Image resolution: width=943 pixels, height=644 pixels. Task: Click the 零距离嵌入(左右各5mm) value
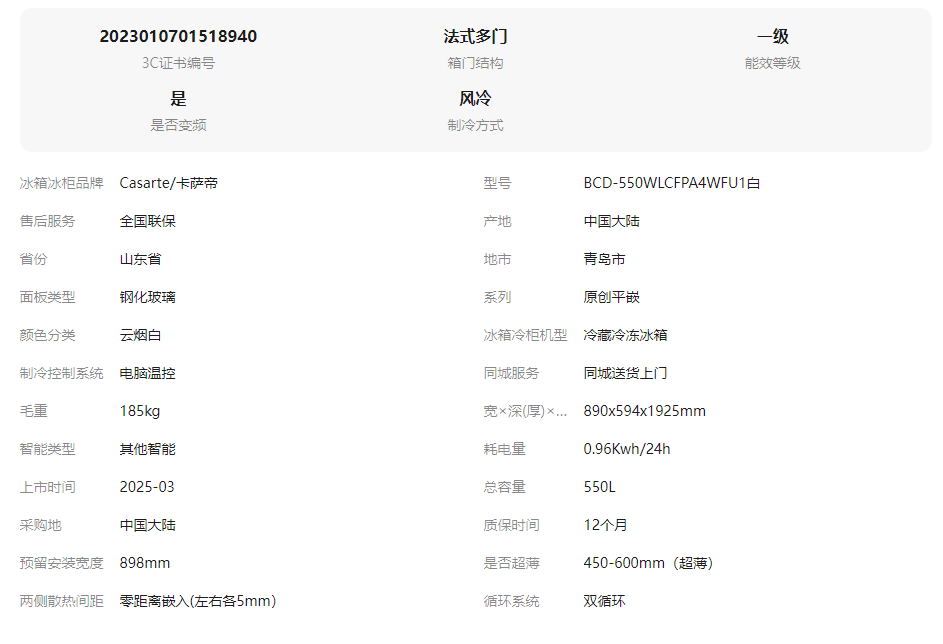(x=198, y=601)
